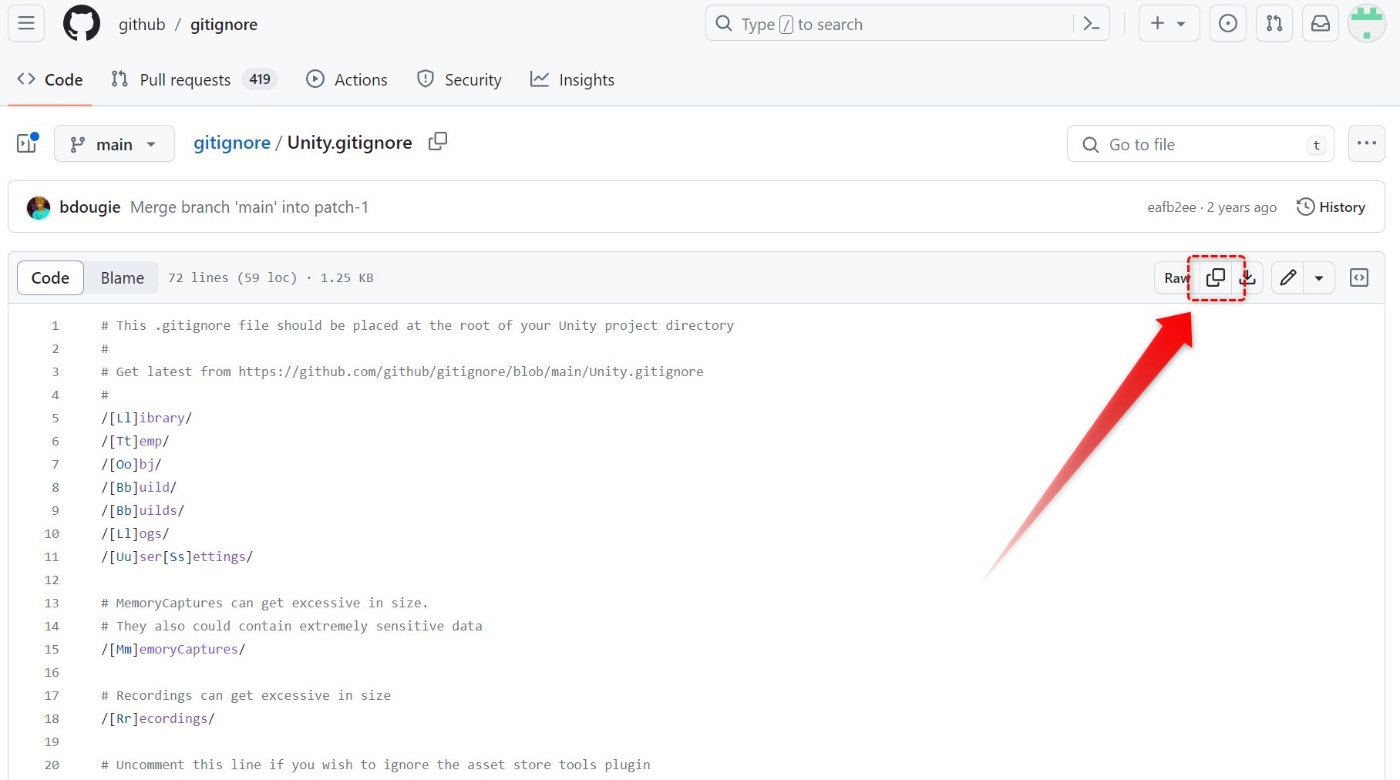The image size is (1400, 780).
Task: Click the 'Get latest from' URL comment
Action: coord(402,371)
